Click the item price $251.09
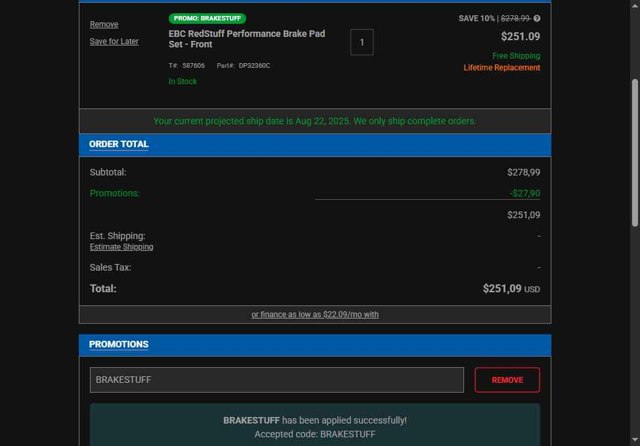The height and width of the screenshot is (446, 640). click(x=520, y=37)
